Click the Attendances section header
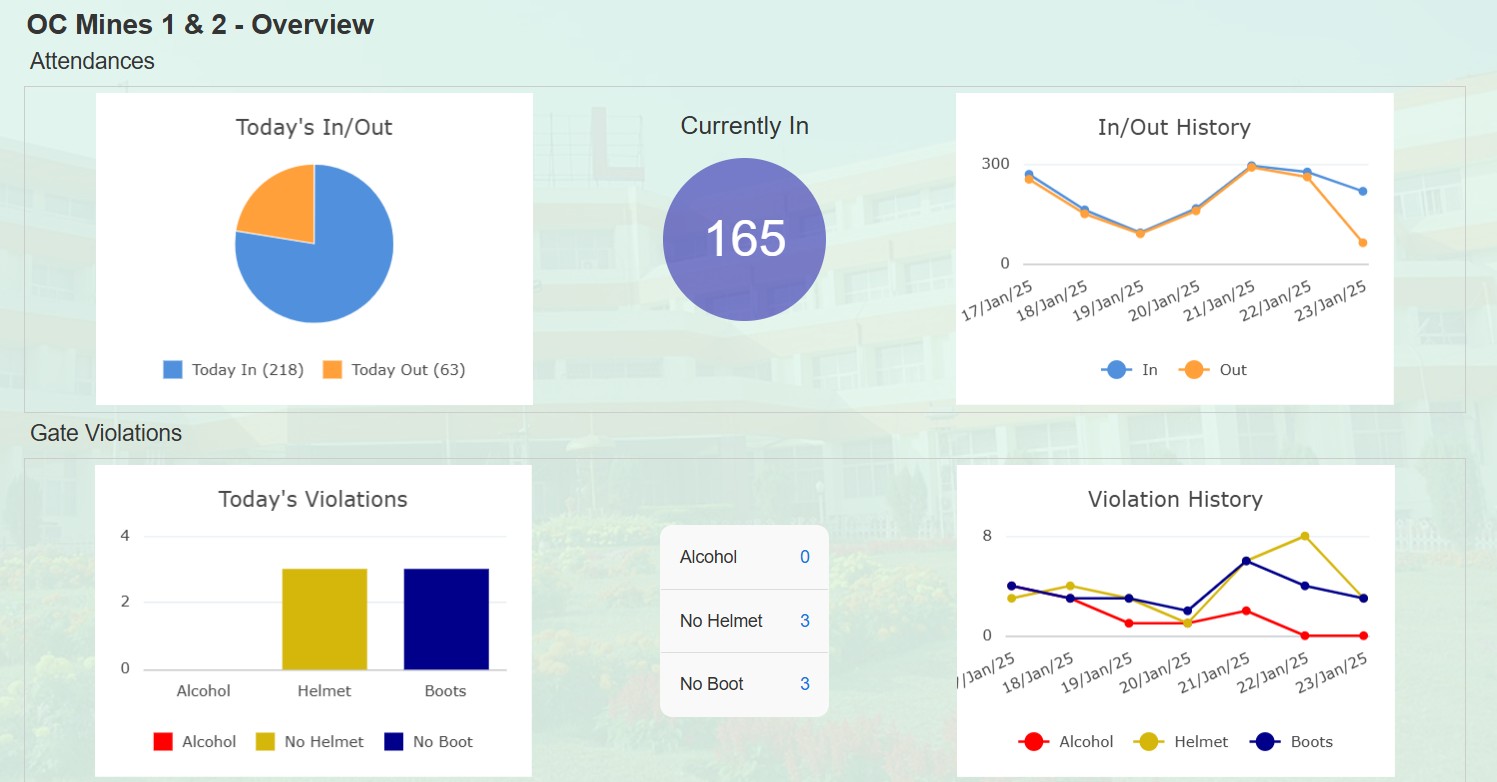Viewport: 1497px width, 782px height. coord(92,61)
